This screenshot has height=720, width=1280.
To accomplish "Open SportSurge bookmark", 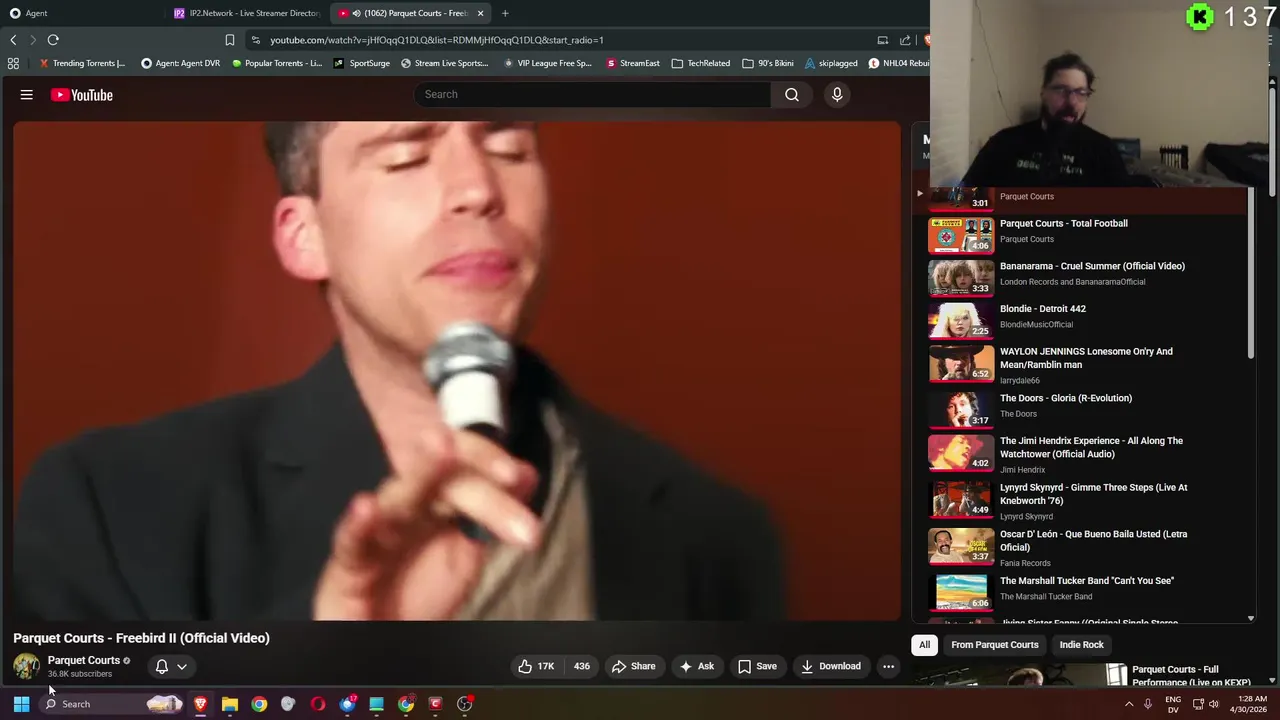I will tap(362, 63).
